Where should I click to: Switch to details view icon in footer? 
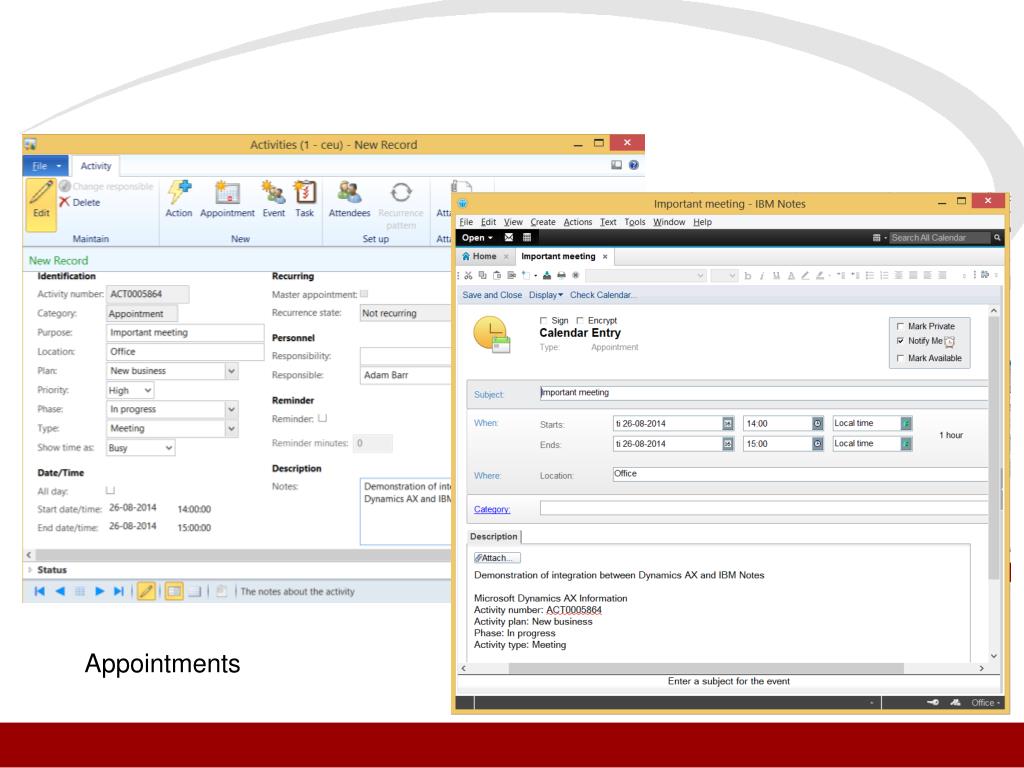pos(174,591)
